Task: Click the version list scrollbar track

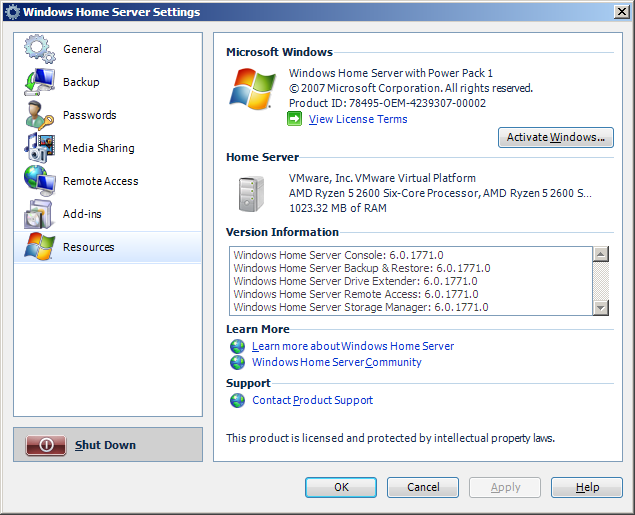Action: [x=601, y=281]
